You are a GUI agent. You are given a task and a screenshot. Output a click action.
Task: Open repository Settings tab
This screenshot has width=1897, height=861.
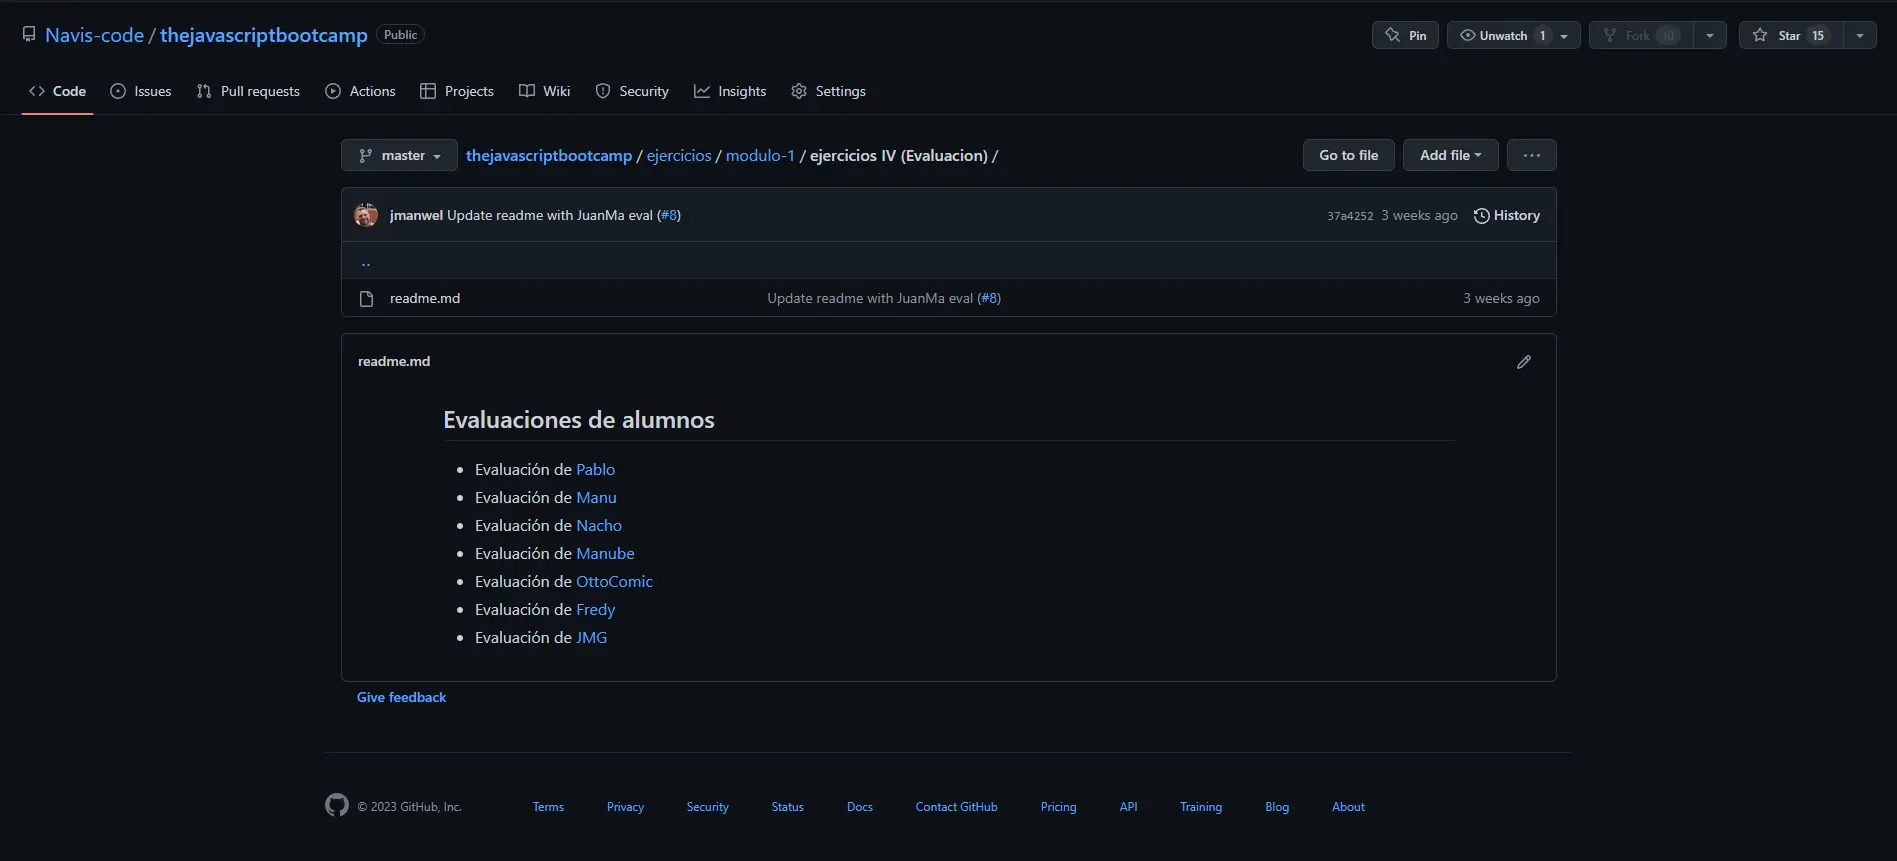point(829,91)
